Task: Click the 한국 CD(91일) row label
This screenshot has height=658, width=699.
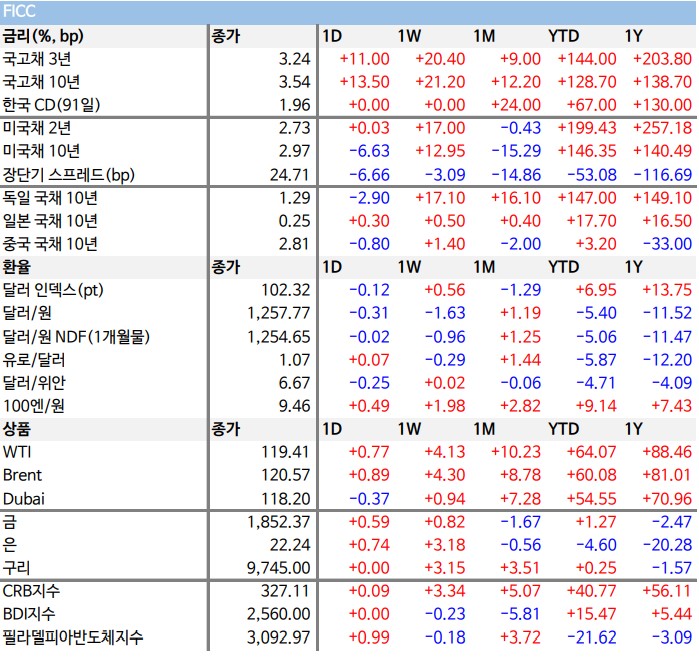Action: click(x=51, y=105)
